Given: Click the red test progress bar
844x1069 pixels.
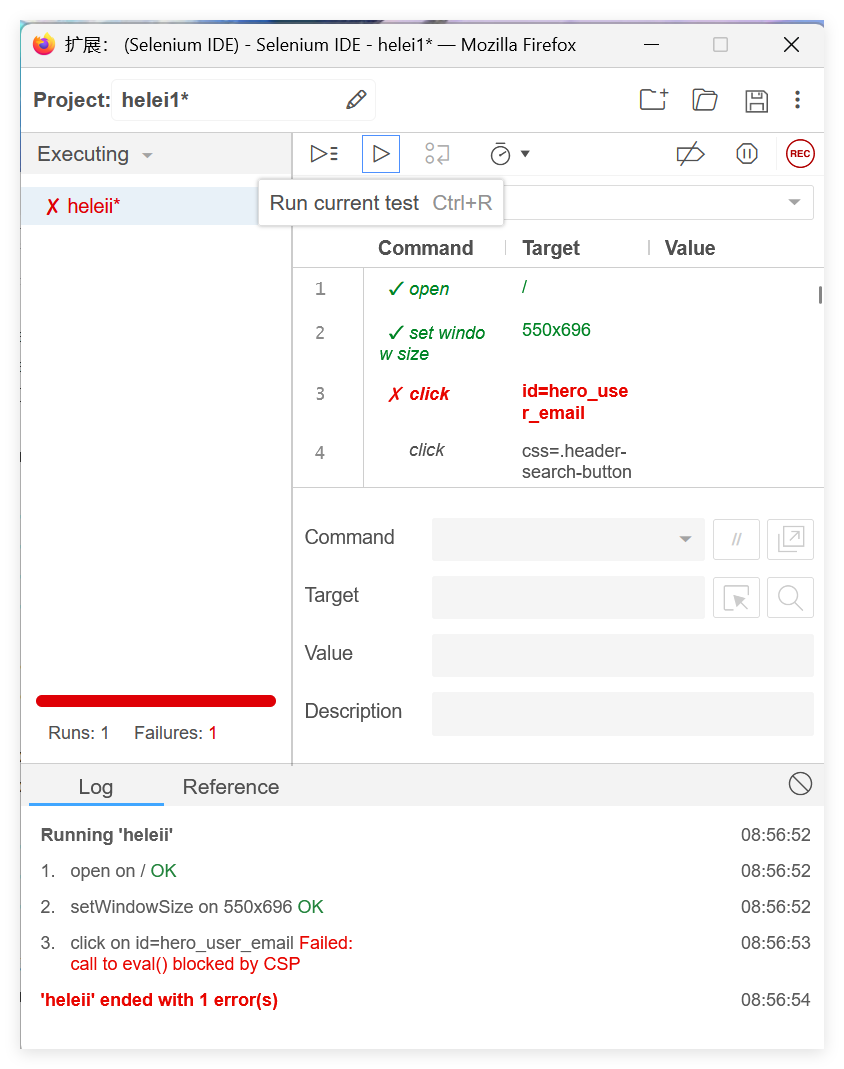Looking at the screenshot, I should [x=155, y=701].
